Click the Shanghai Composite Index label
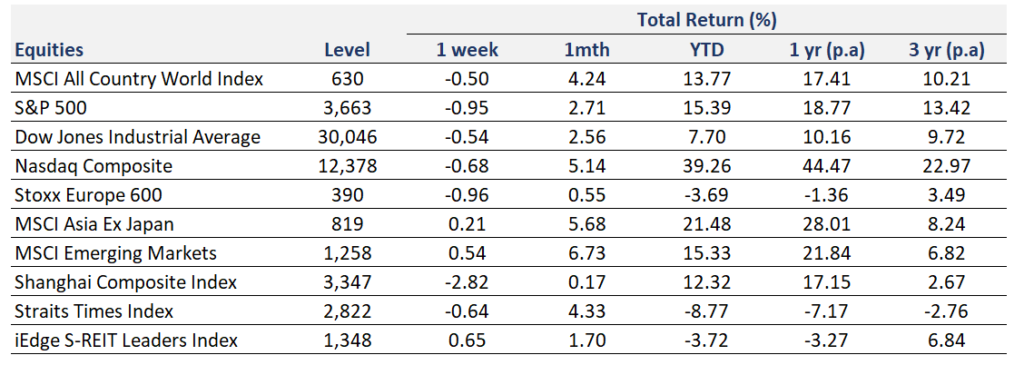The height and width of the screenshot is (365, 1024). [x=126, y=283]
